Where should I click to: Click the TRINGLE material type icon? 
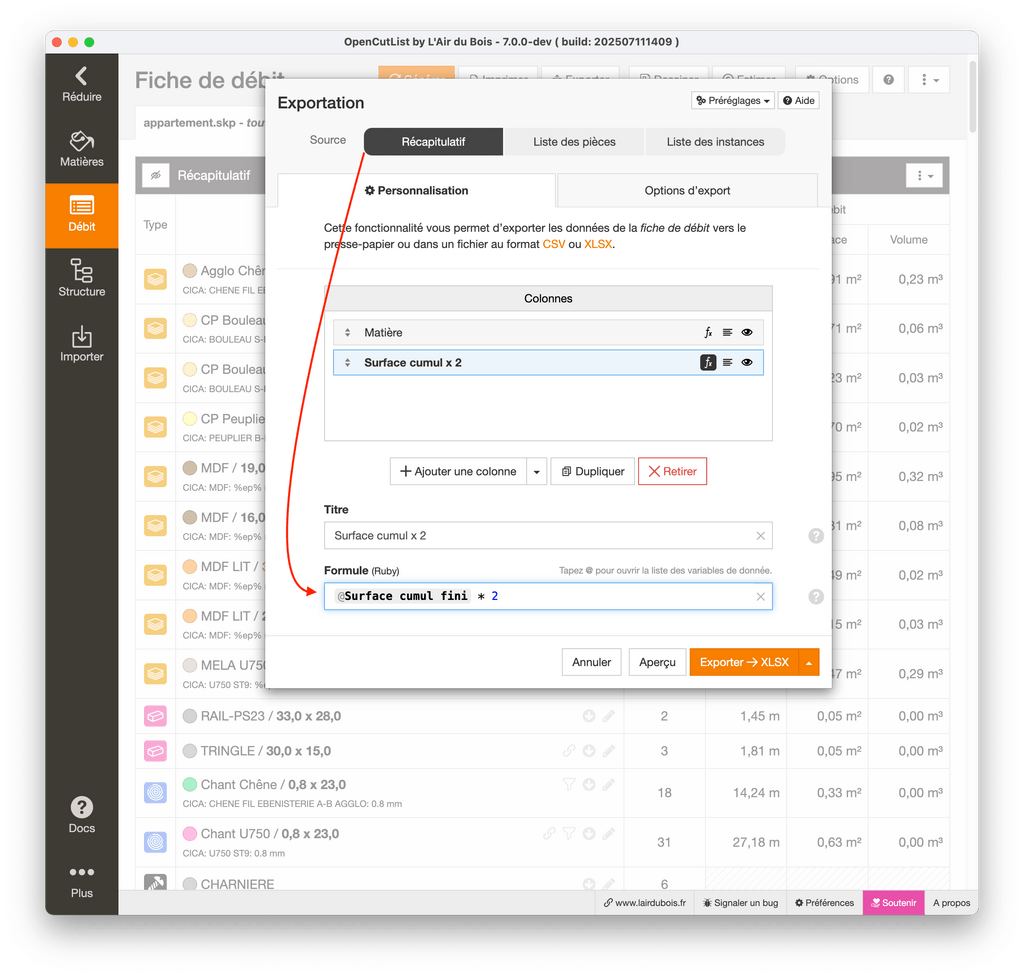tap(155, 751)
